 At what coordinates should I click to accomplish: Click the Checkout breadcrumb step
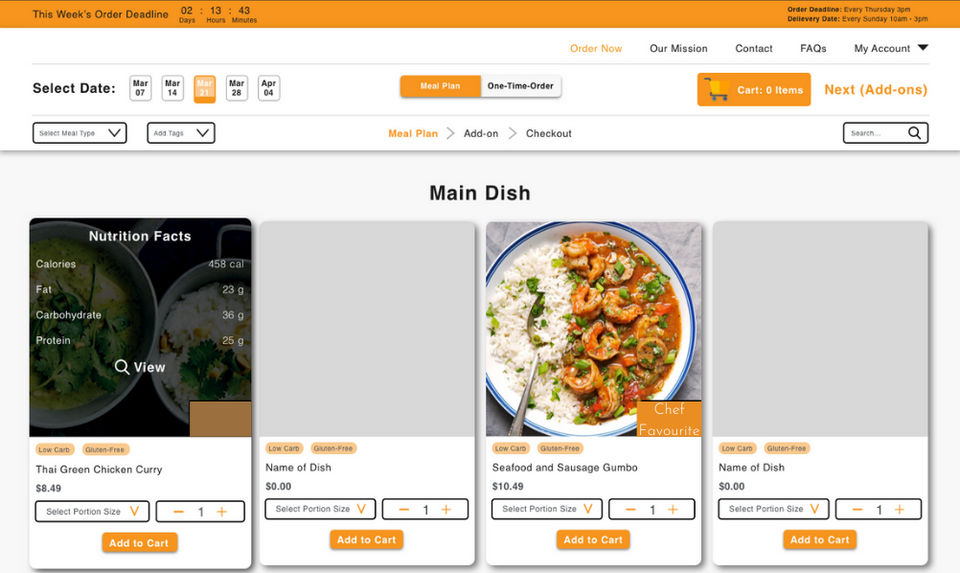pos(549,133)
